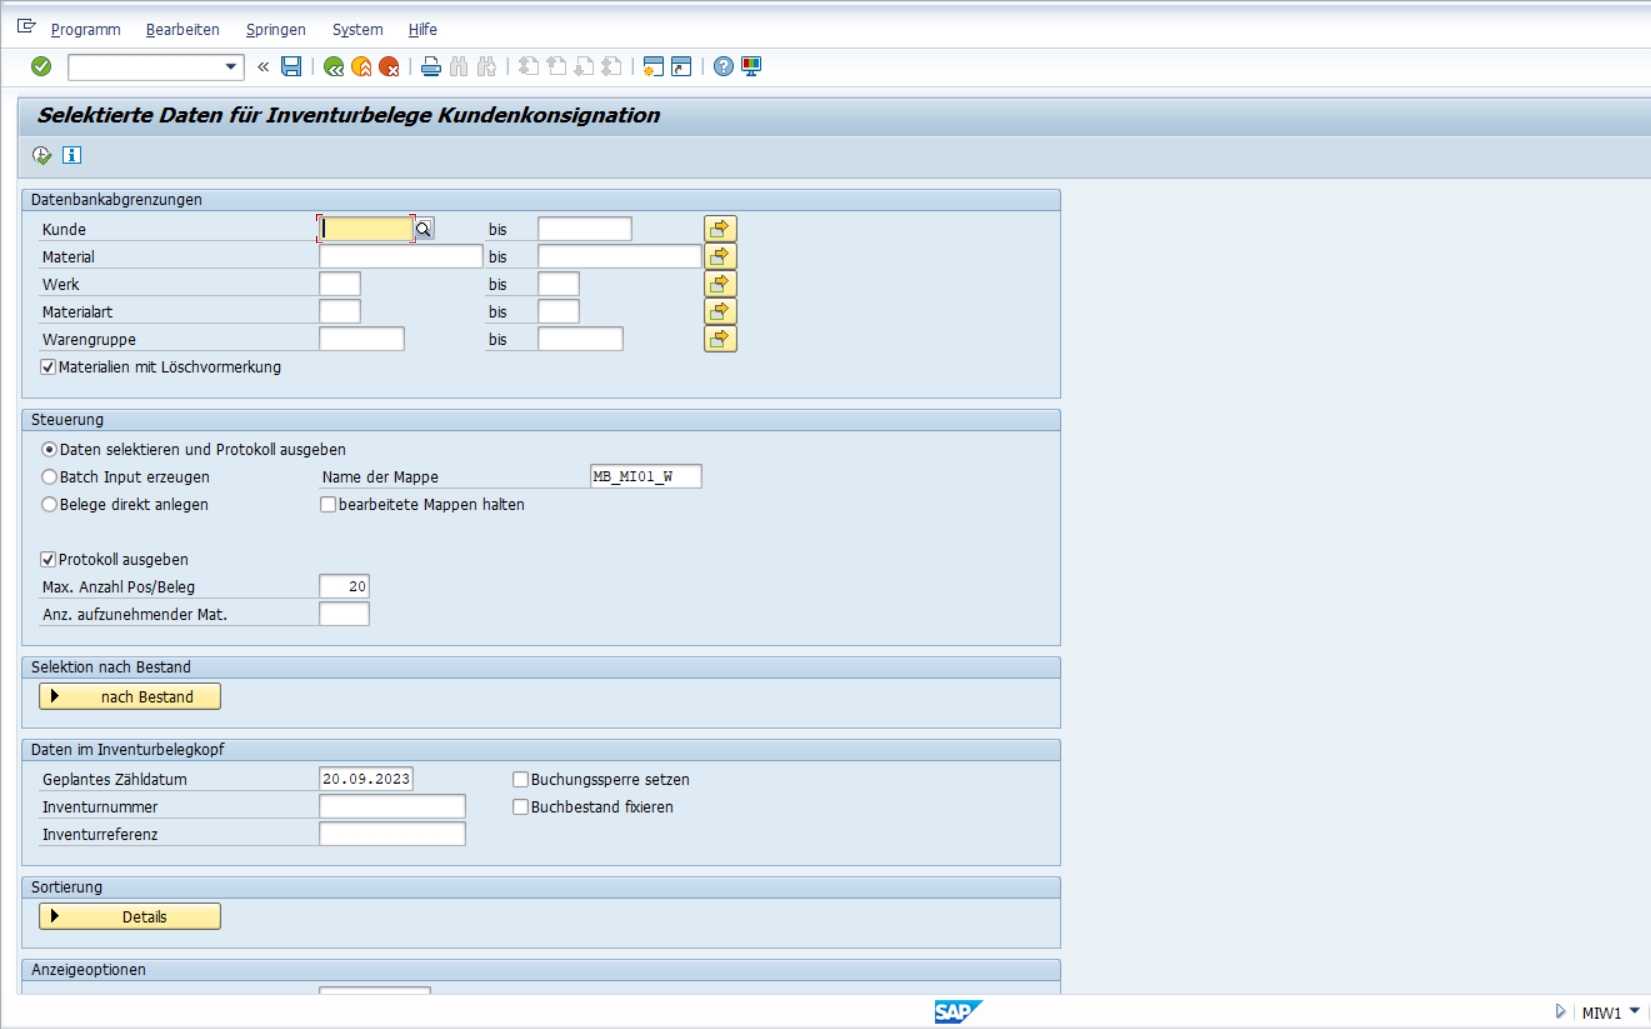Image resolution: width=1651 pixels, height=1029 pixels.
Task: Click the Geplantes Zähldatum date field
Action: coord(366,779)
